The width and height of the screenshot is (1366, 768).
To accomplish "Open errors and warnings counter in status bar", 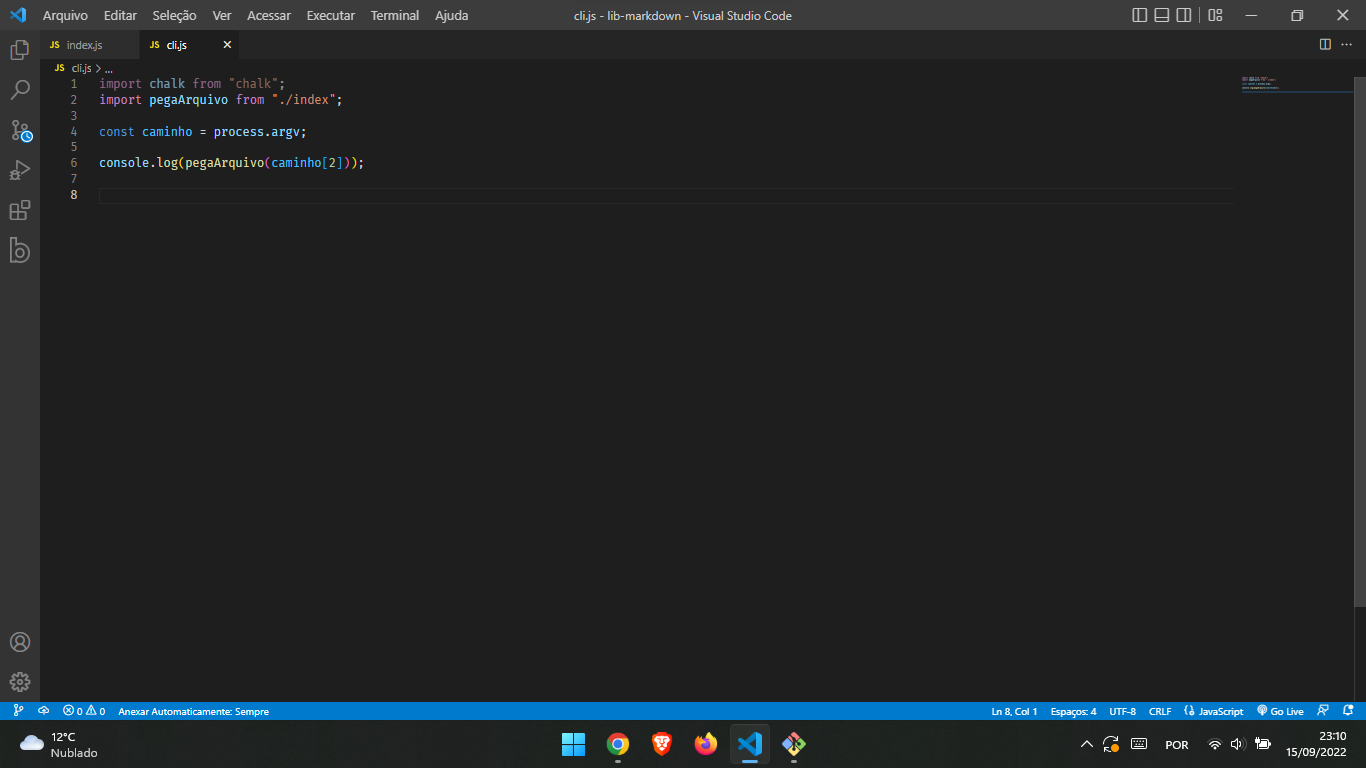I will click(x=84, y=711).
